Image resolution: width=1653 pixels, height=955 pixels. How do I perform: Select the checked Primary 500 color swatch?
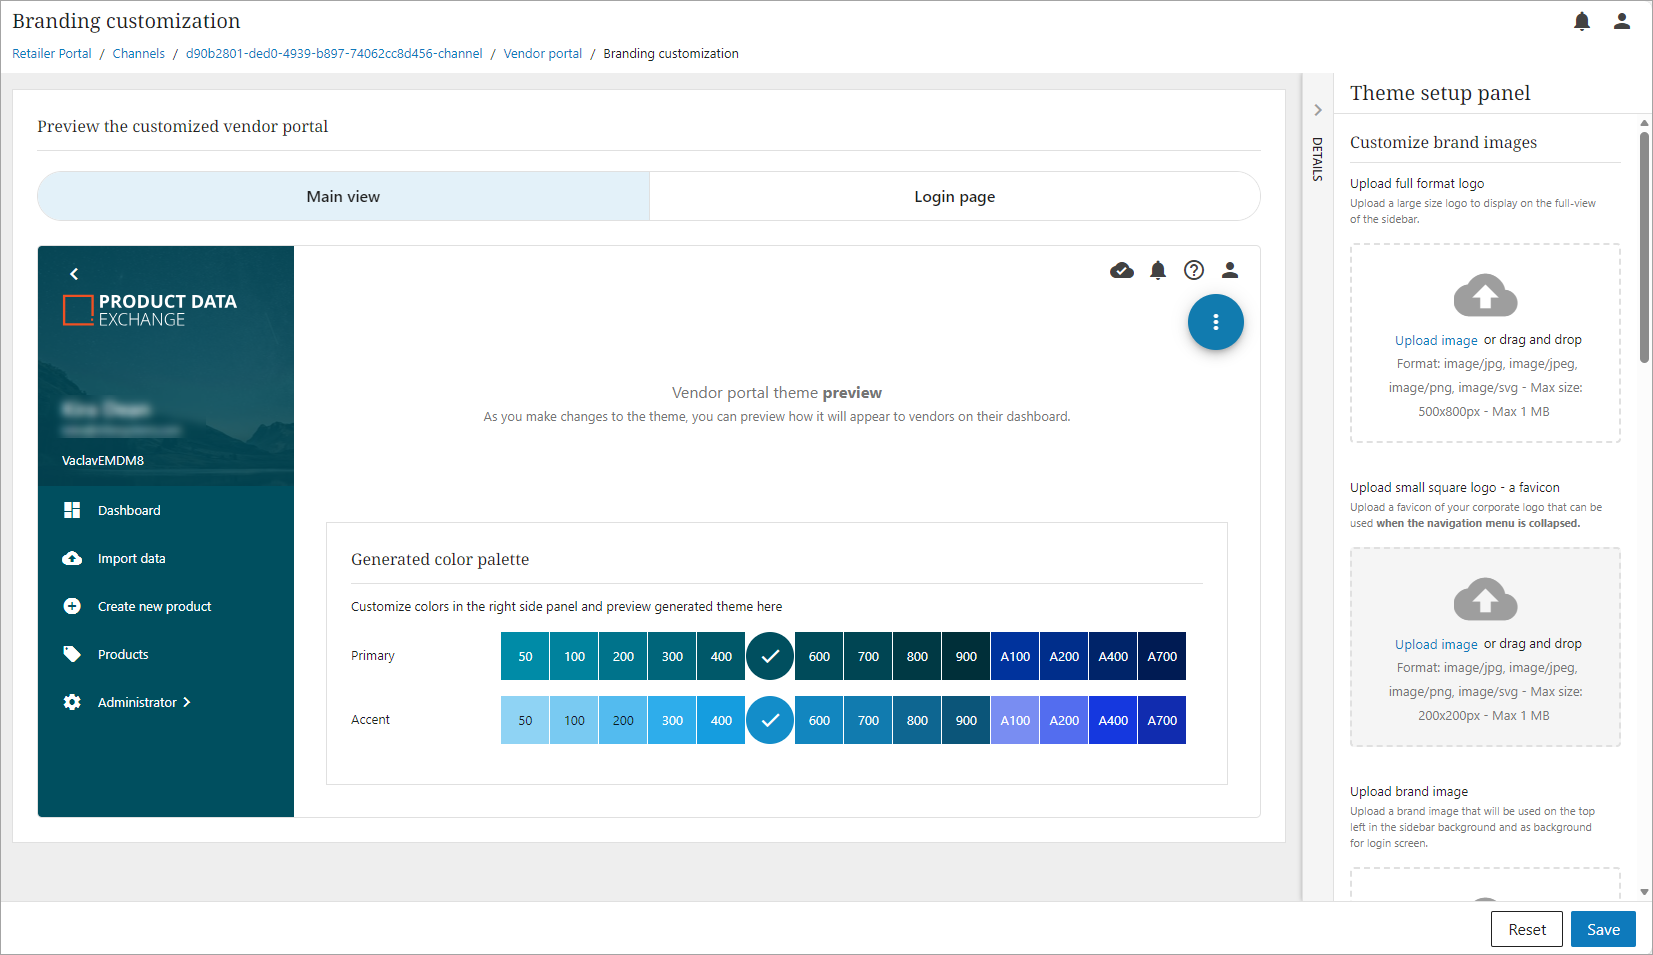coord(769,656)
